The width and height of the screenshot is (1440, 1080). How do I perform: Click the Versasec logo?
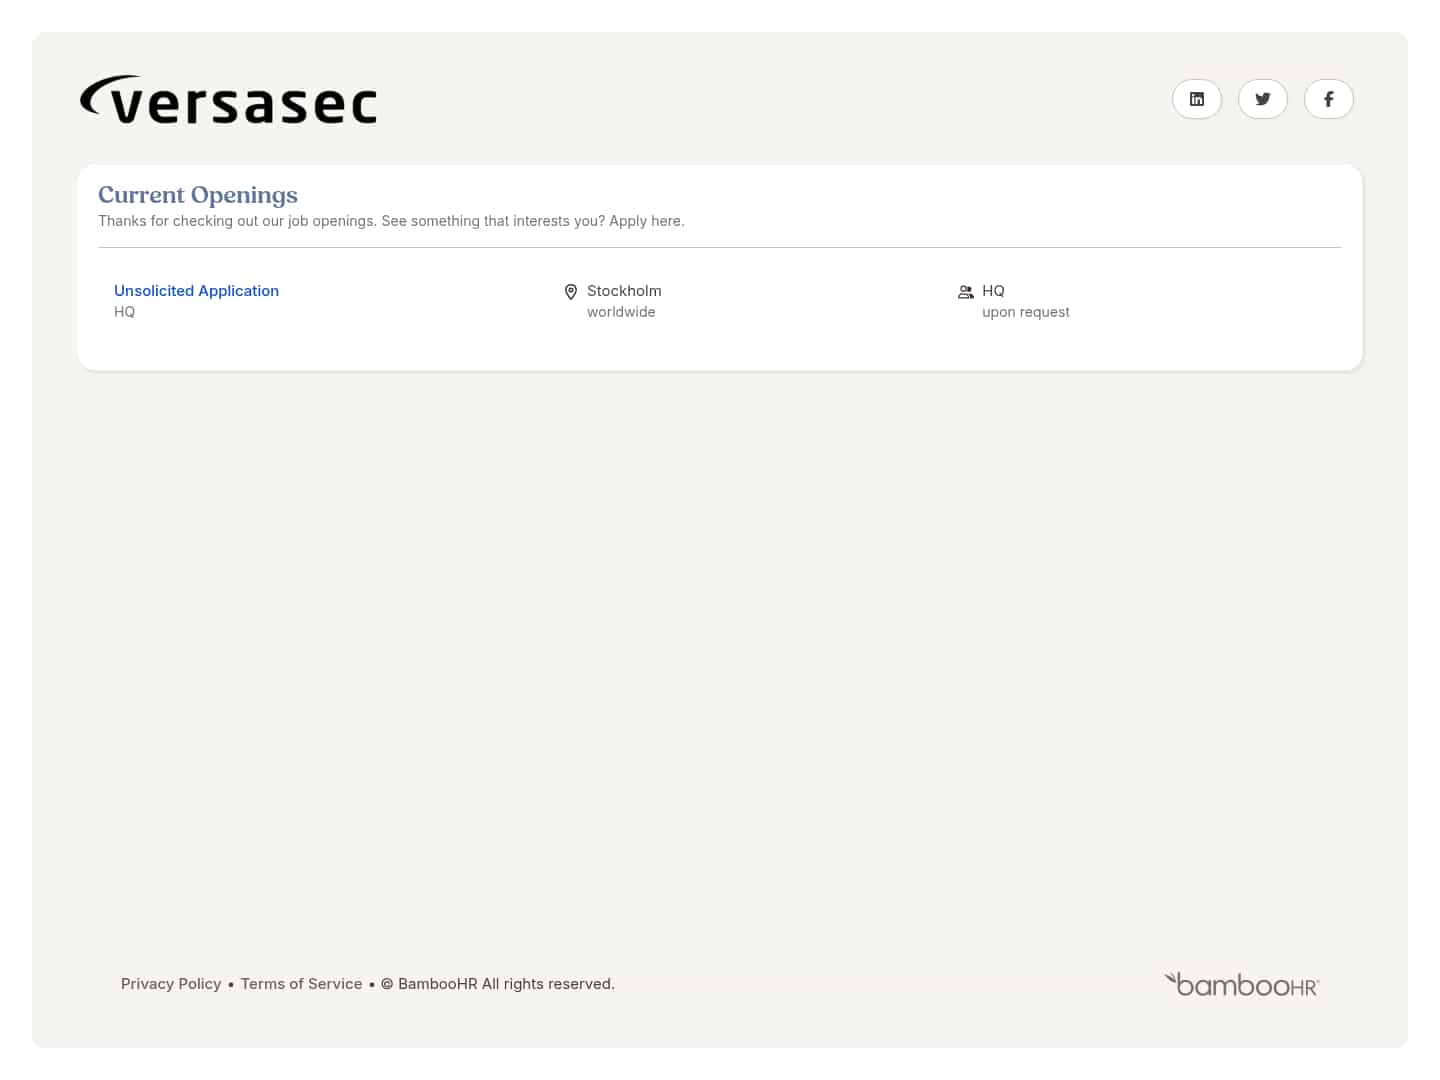pyautogui.click(x=229, y=100)
